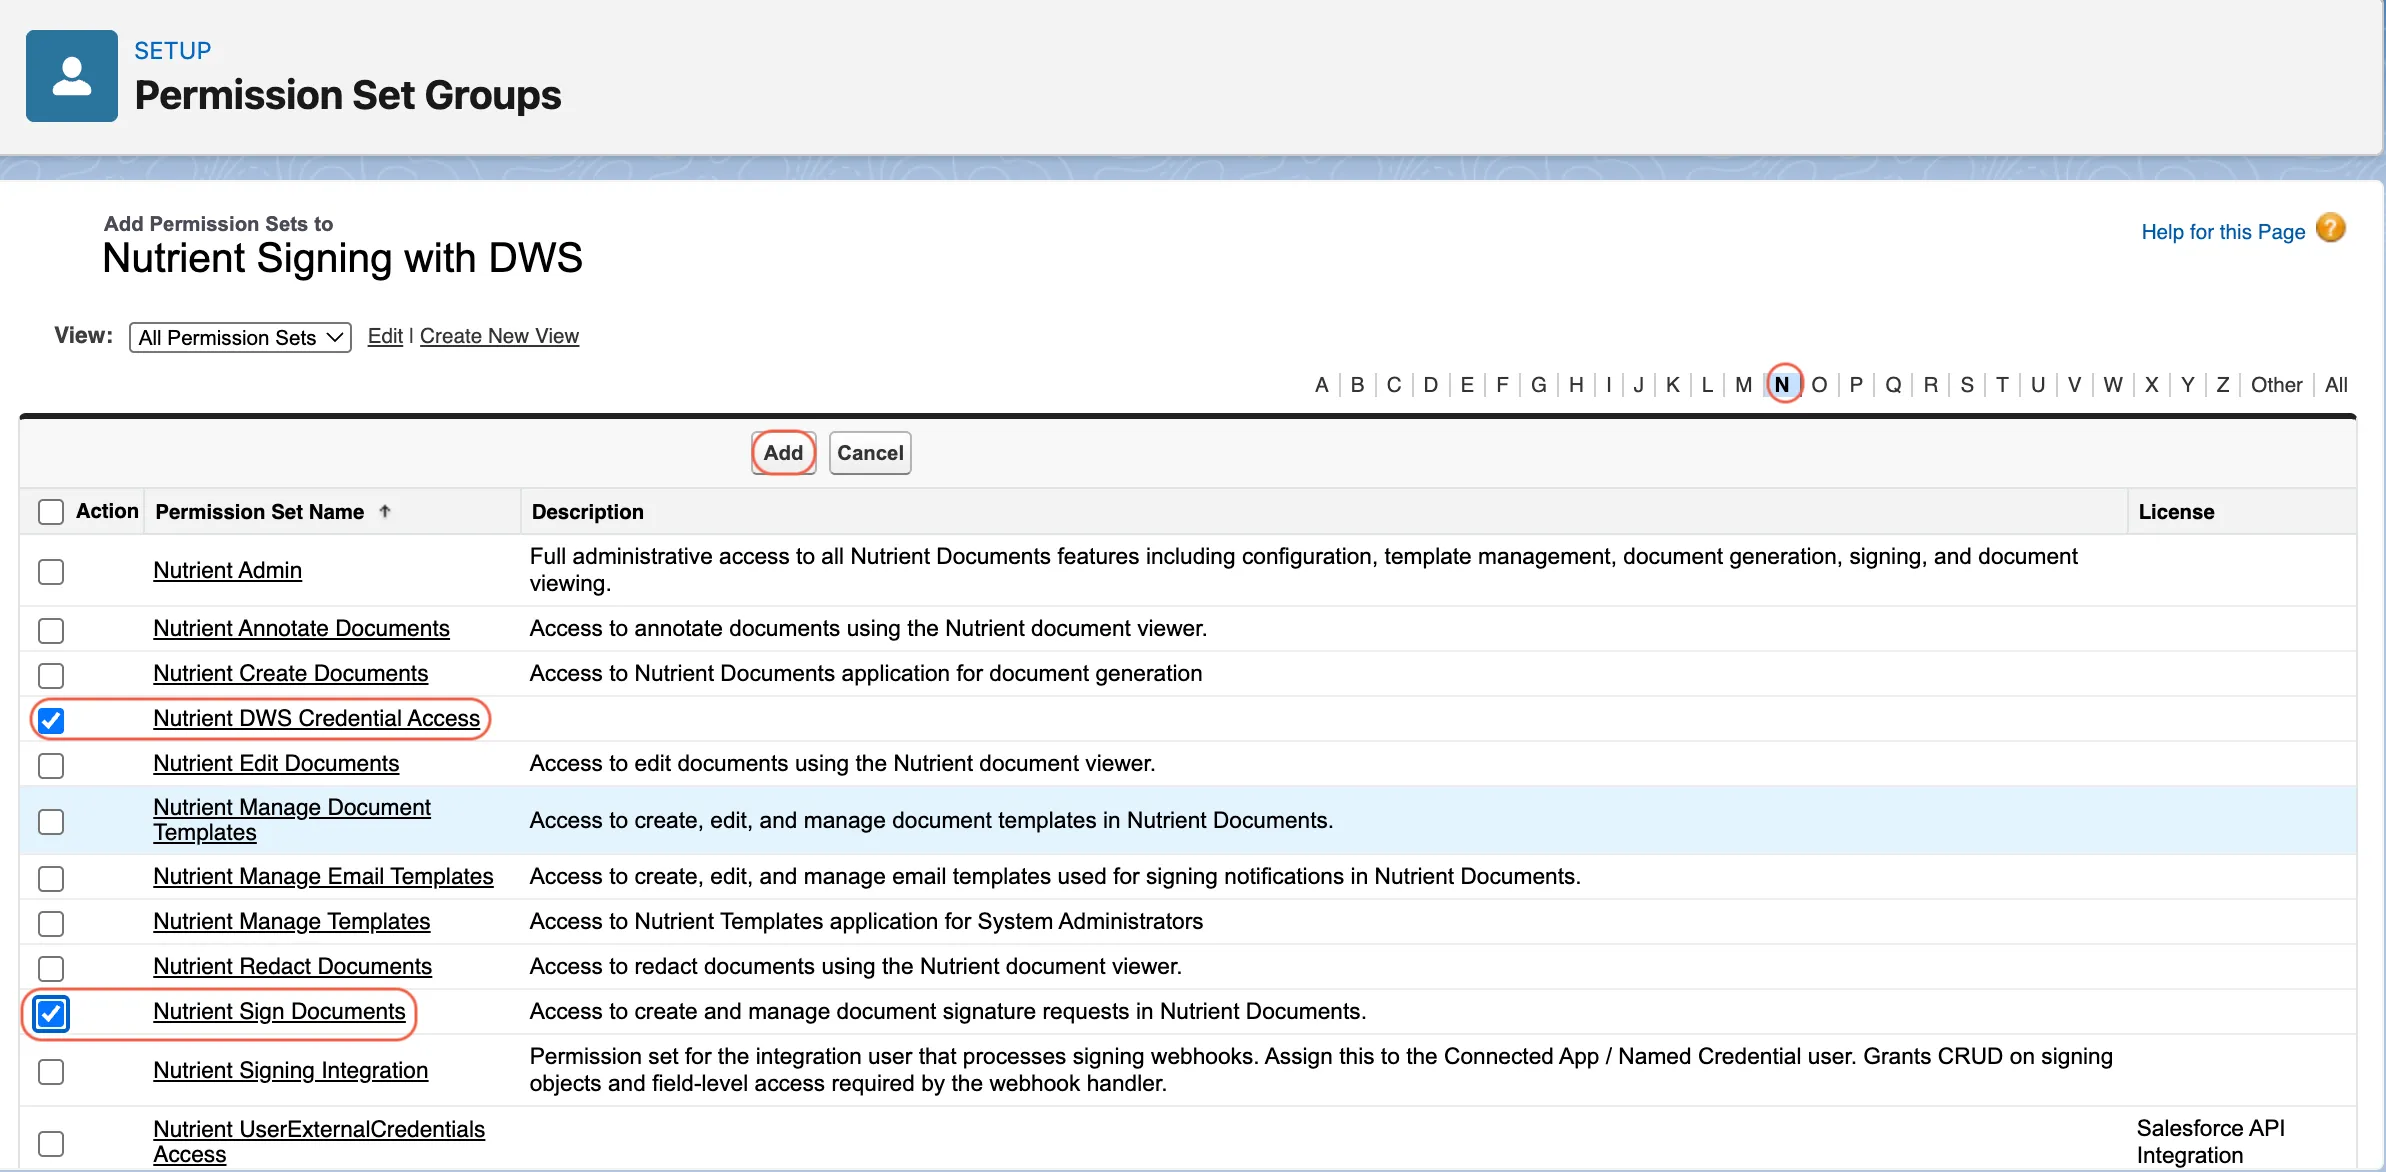Check the Nutrient Manage Templates checkbox
The width and height of the screenshot is (2386, 1172).
coord(51,923)
